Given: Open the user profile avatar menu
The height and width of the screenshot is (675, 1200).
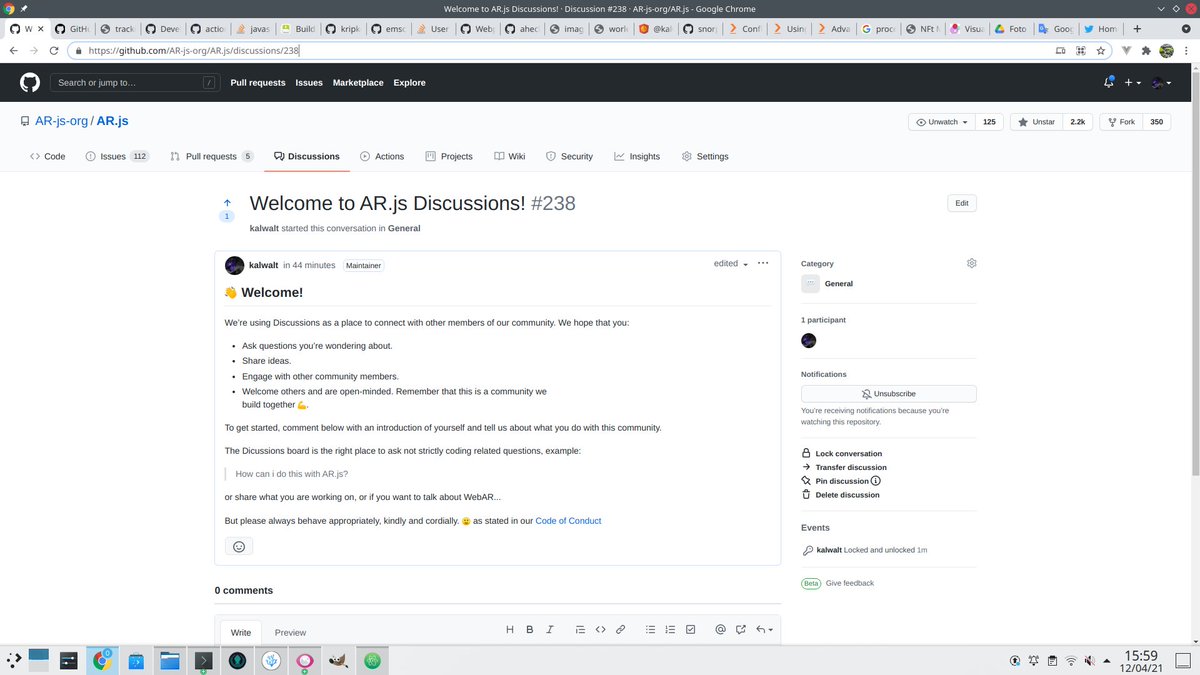Looking at the screenshot, I should pyautogui.click(x=1162, y=83).
